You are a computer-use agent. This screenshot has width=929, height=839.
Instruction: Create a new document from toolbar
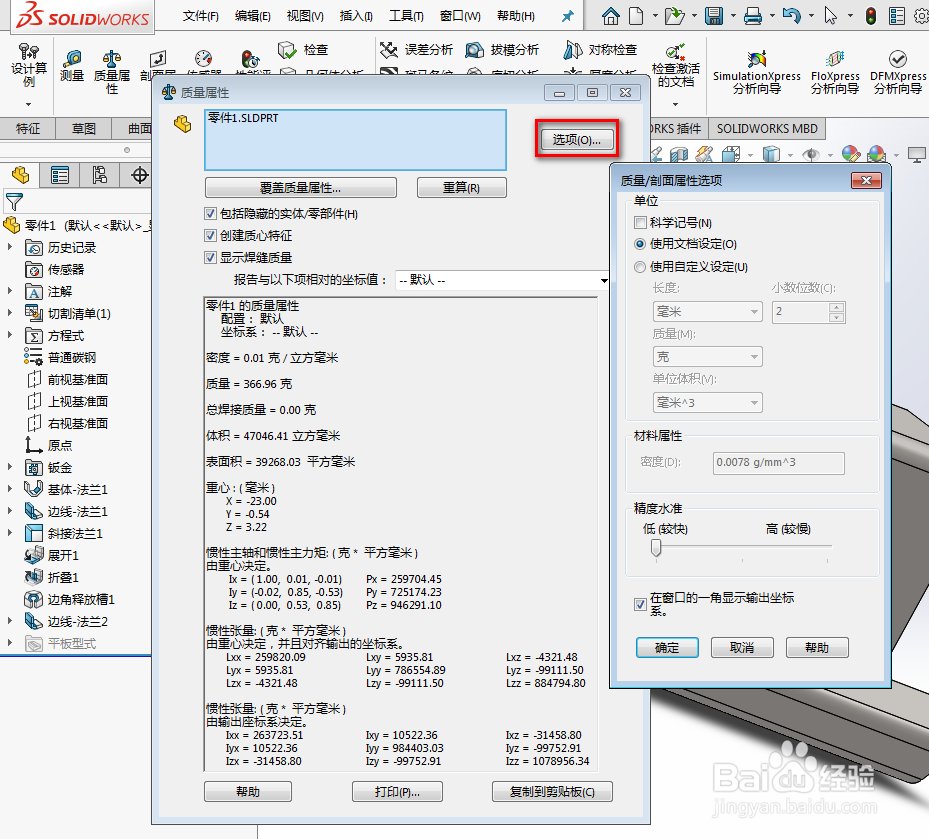tap(636, 15)
